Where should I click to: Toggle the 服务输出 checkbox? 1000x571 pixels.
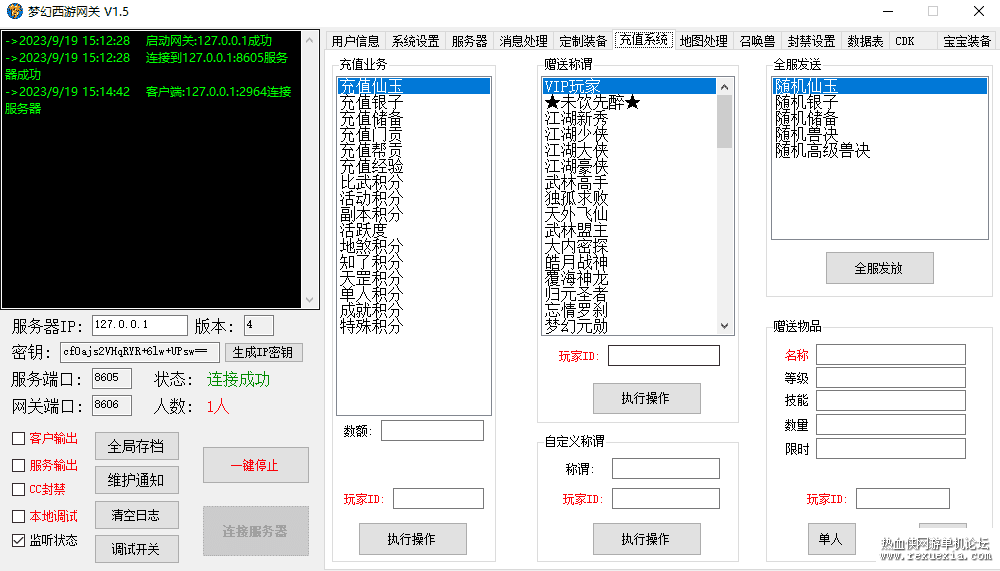point(18,465)
